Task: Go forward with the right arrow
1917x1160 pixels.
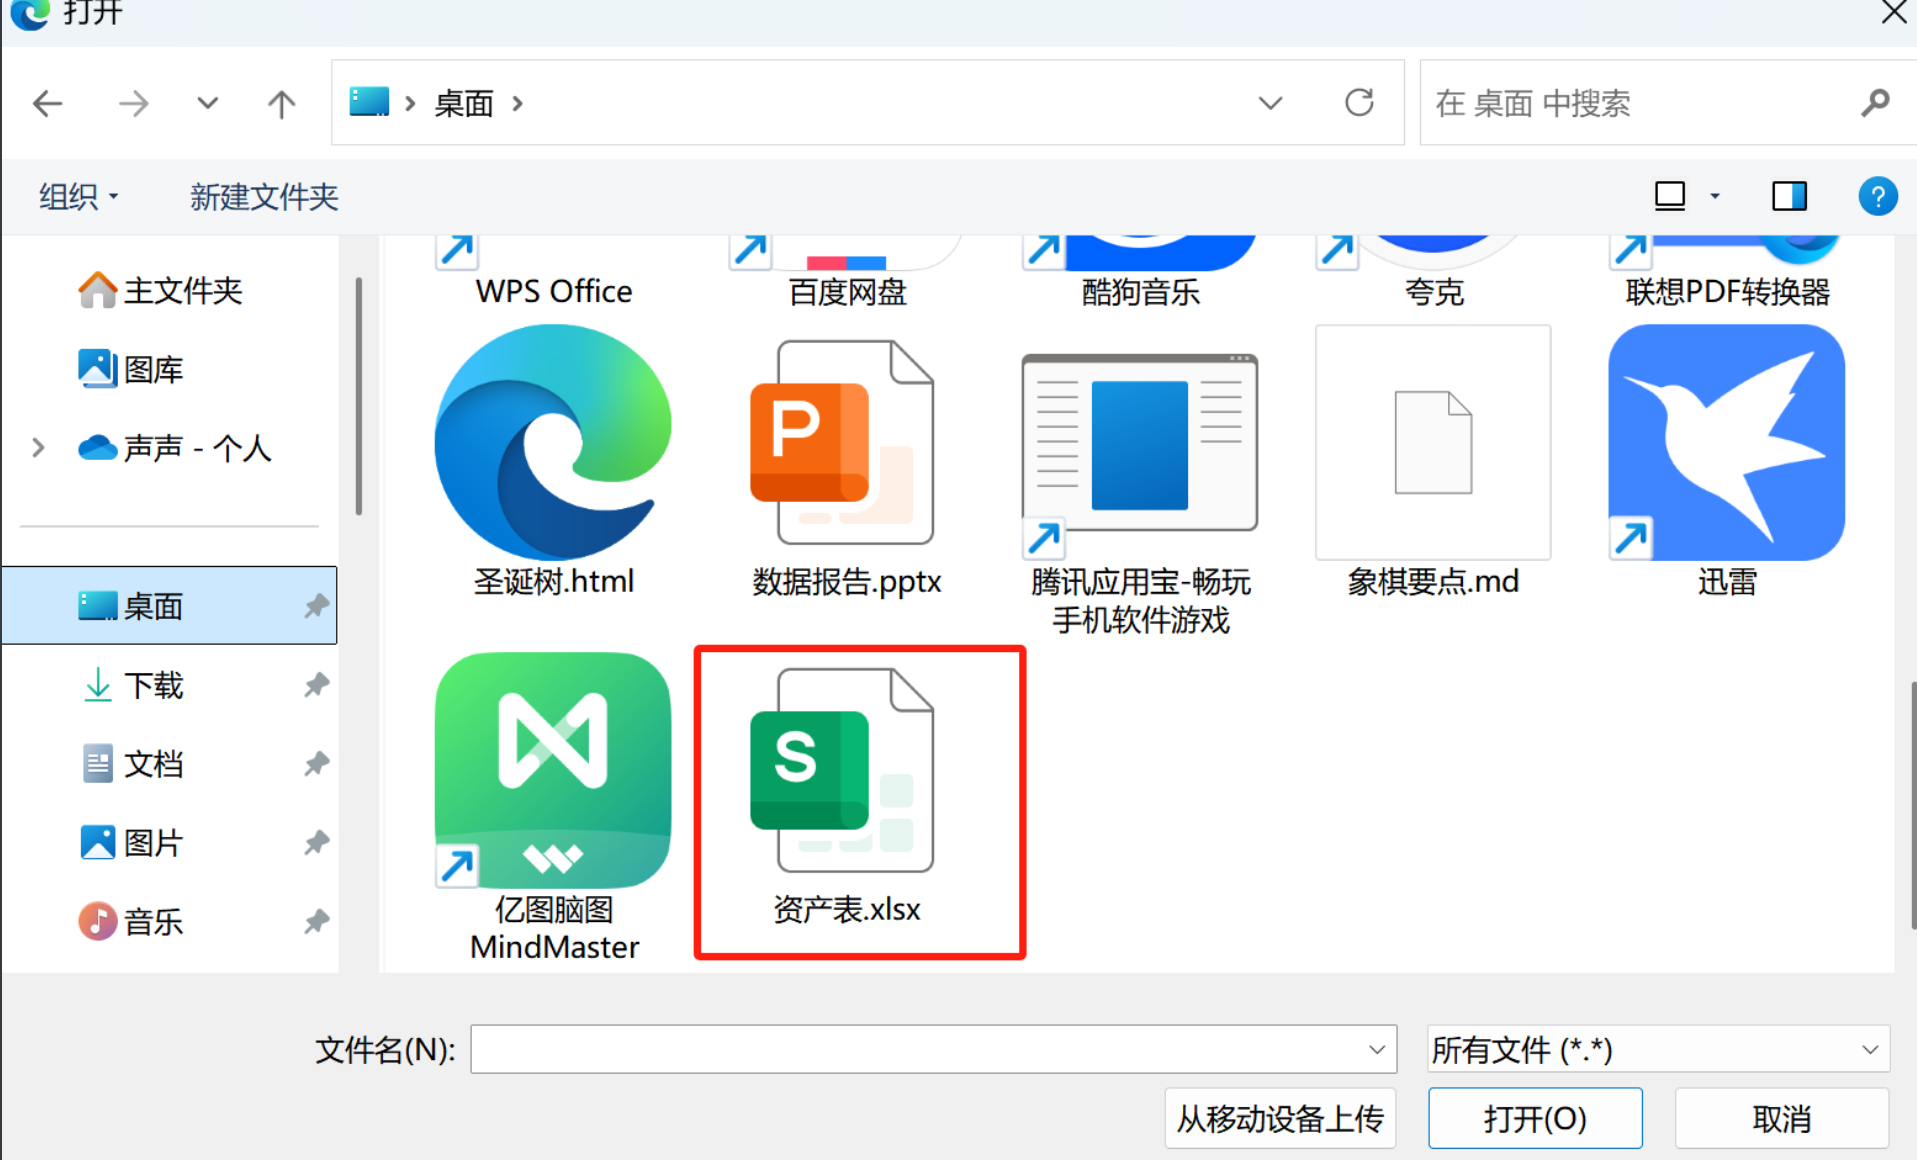Action: click(x=133, y=103)
